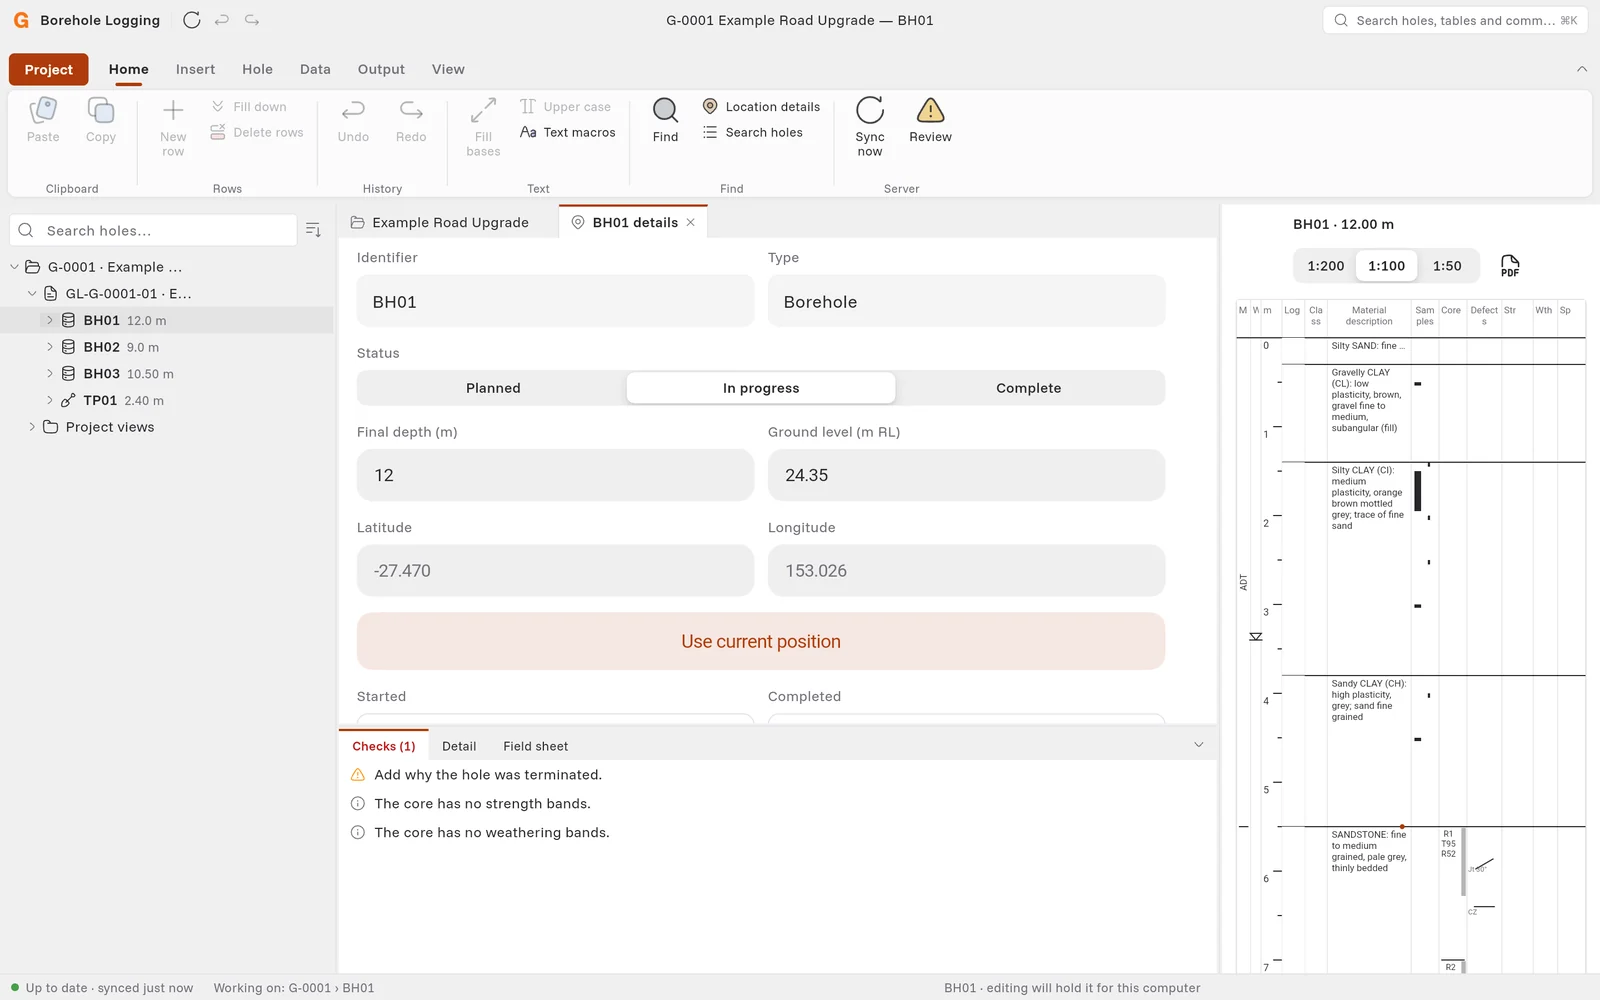Open Location details
This screenshot has height=1000, width=1600.
point(761,107)
